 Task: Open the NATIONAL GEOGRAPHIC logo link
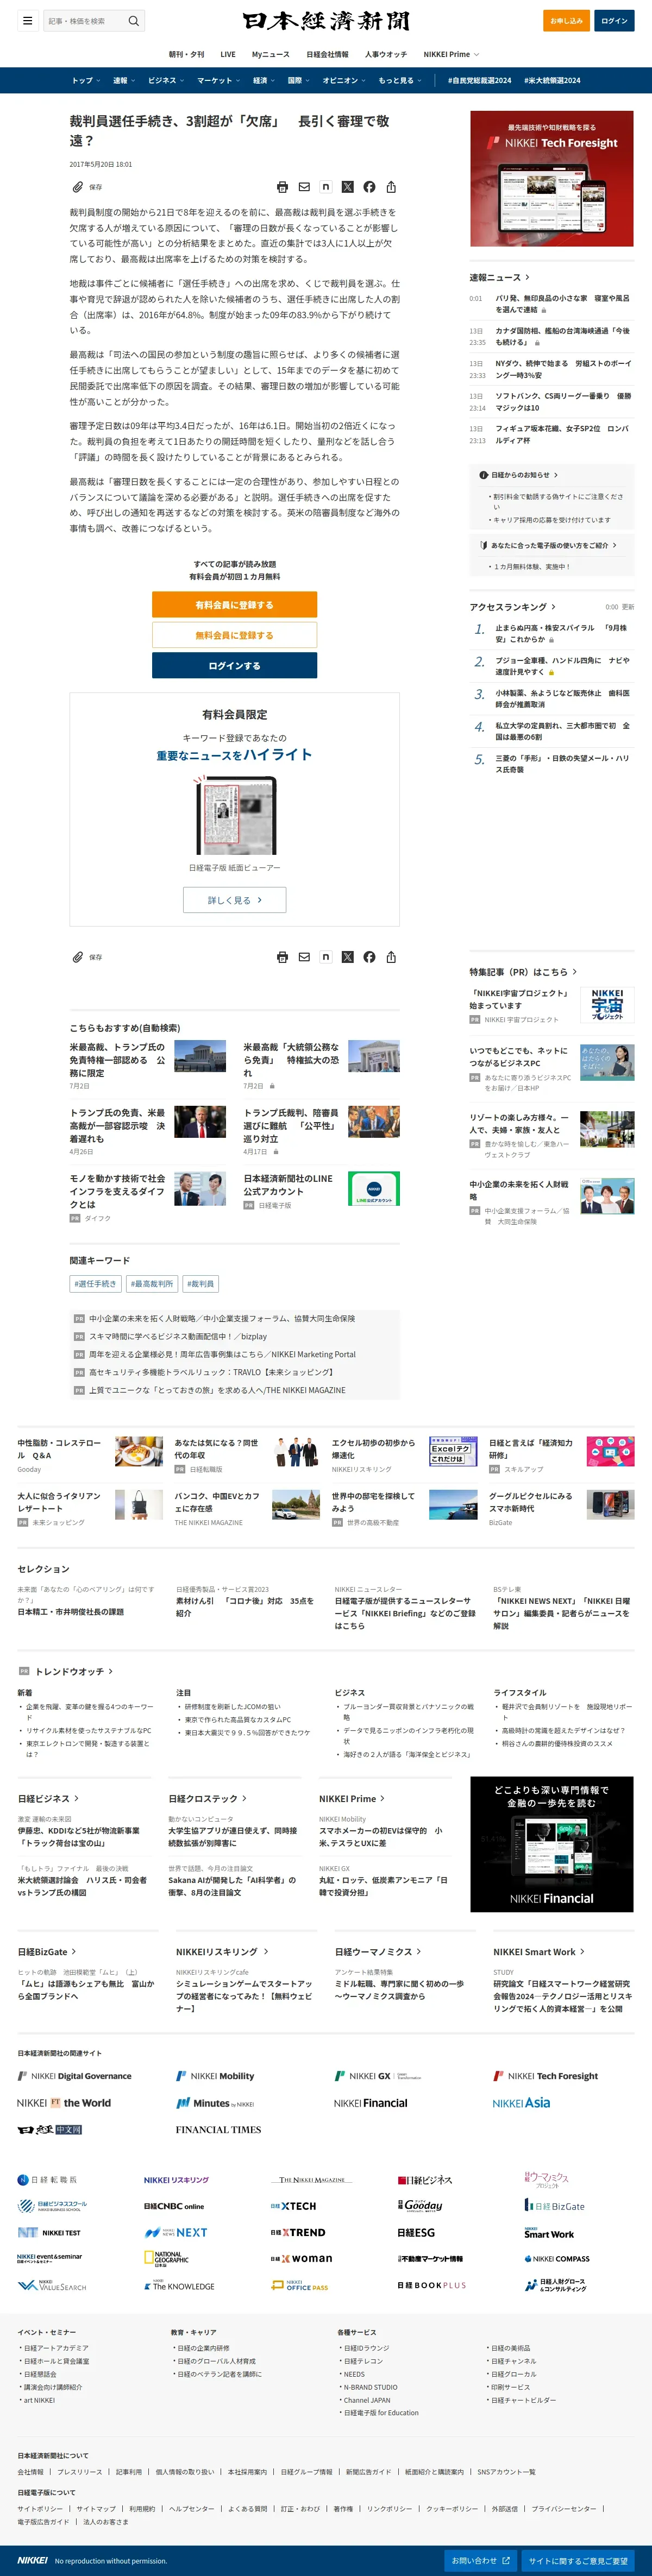(x=166, y=2258)
